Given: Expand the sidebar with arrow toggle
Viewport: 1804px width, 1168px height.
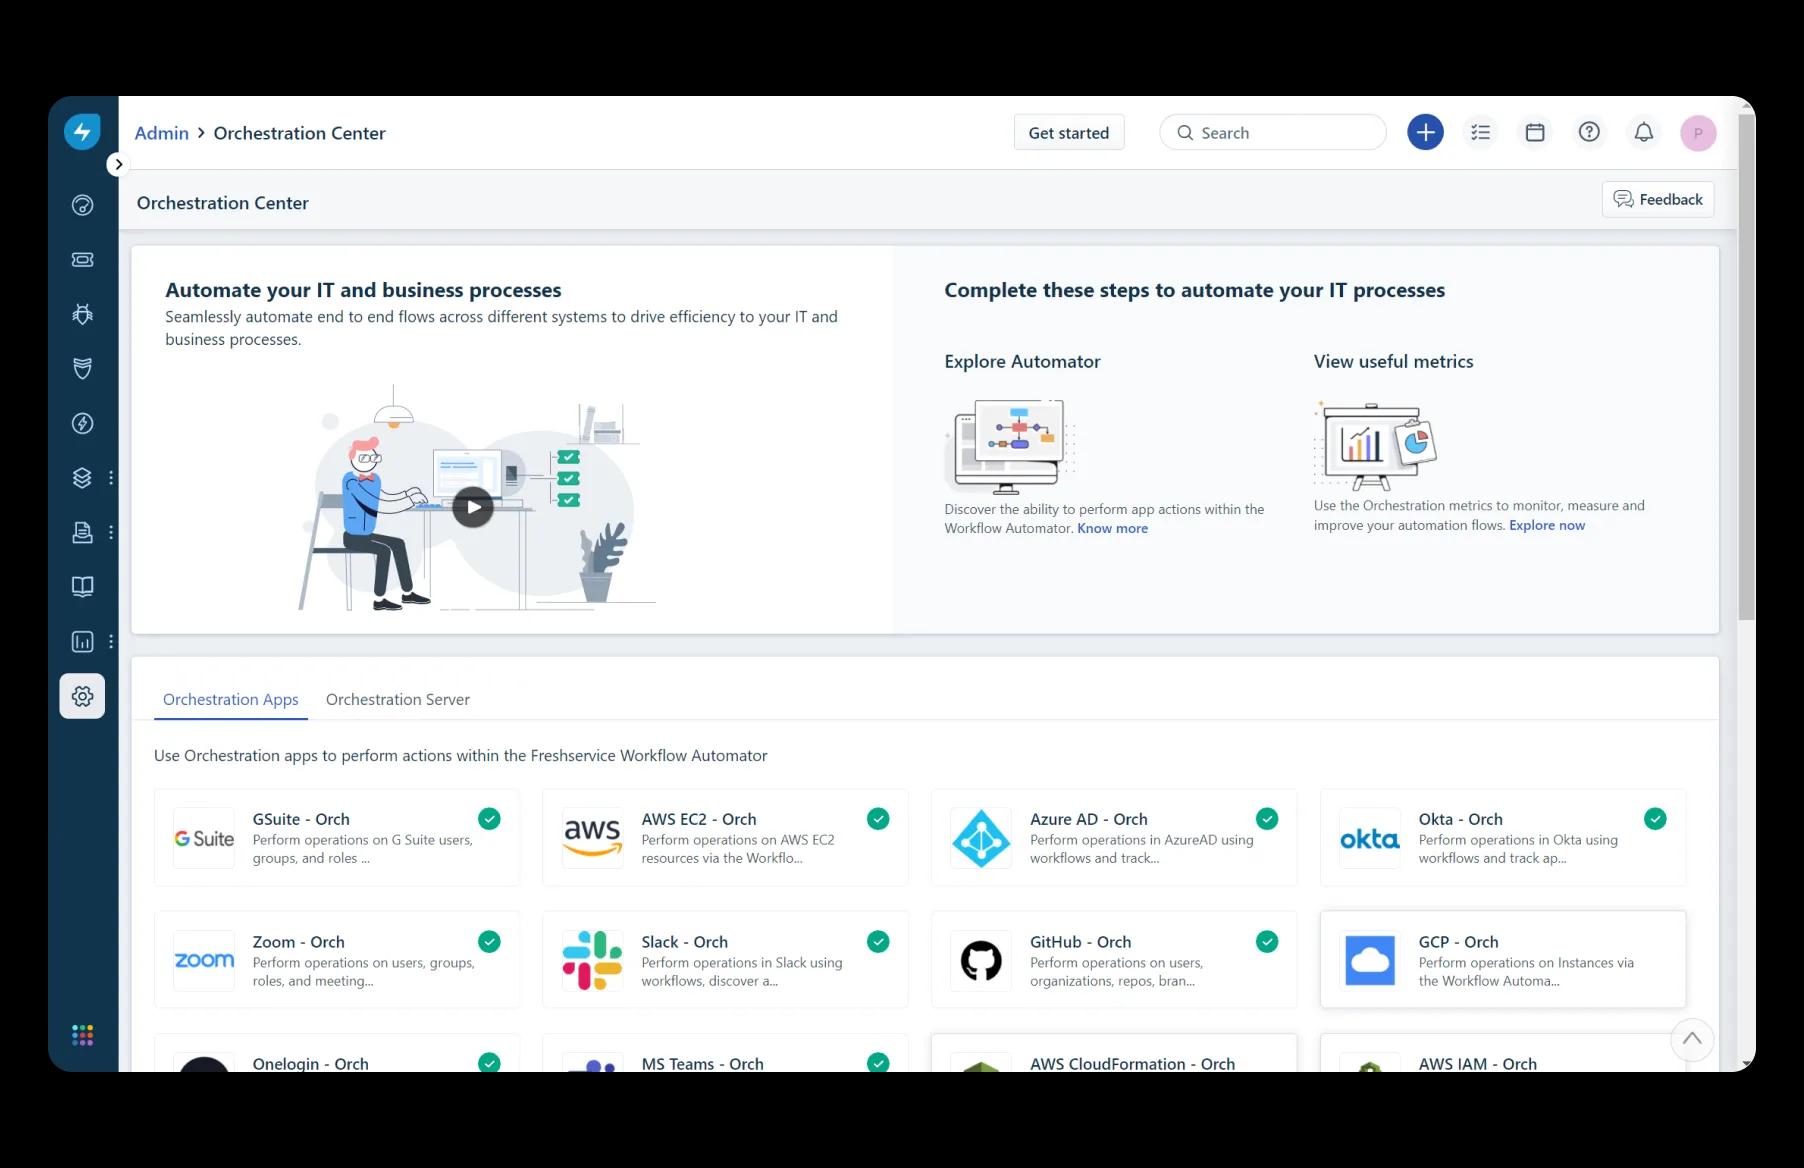Looking at the screenshot, I should [x=118, y=164].
